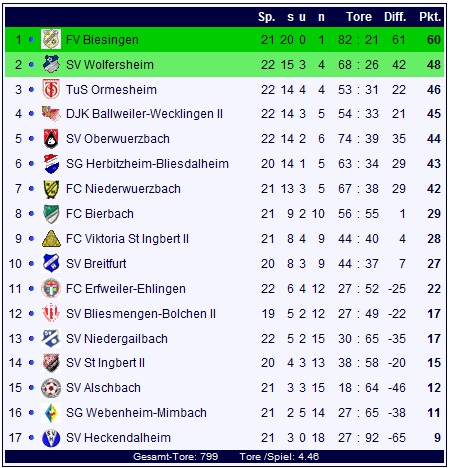This screenshot has width=450, height=468.
Task: Open the DJK Ballweiler-Wecklingen II team link
Action: coord(144,114)
